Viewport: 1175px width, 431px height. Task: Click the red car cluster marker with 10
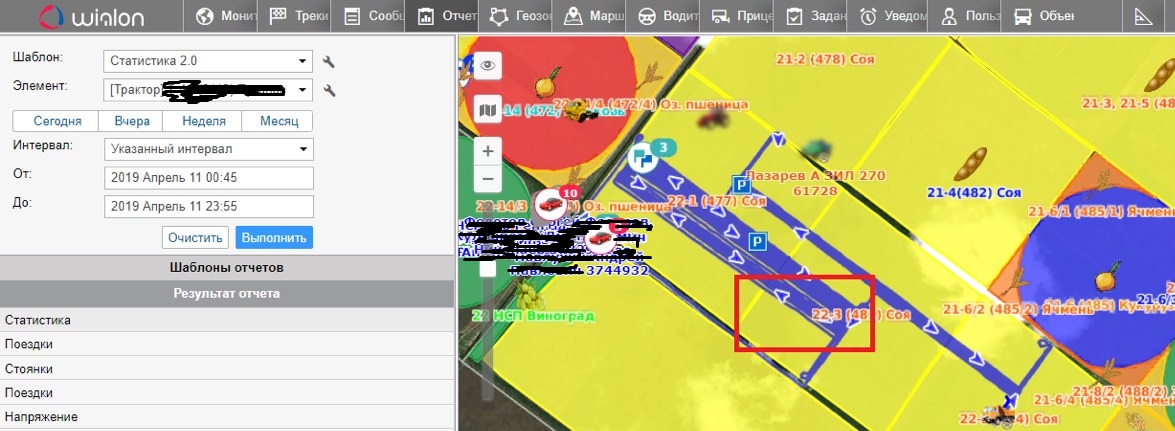[x=551, y=204]
